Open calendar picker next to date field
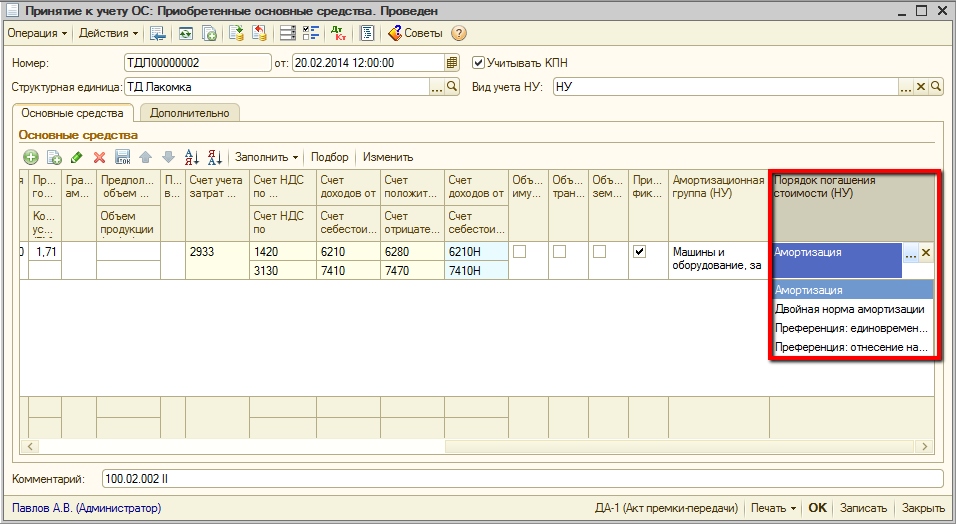The image size is (956, 524). pos(452,62)
